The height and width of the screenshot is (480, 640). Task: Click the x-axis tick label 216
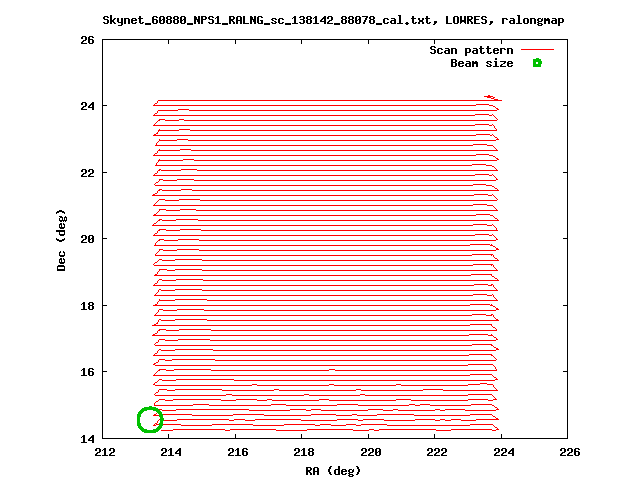(x=238, y=452)
